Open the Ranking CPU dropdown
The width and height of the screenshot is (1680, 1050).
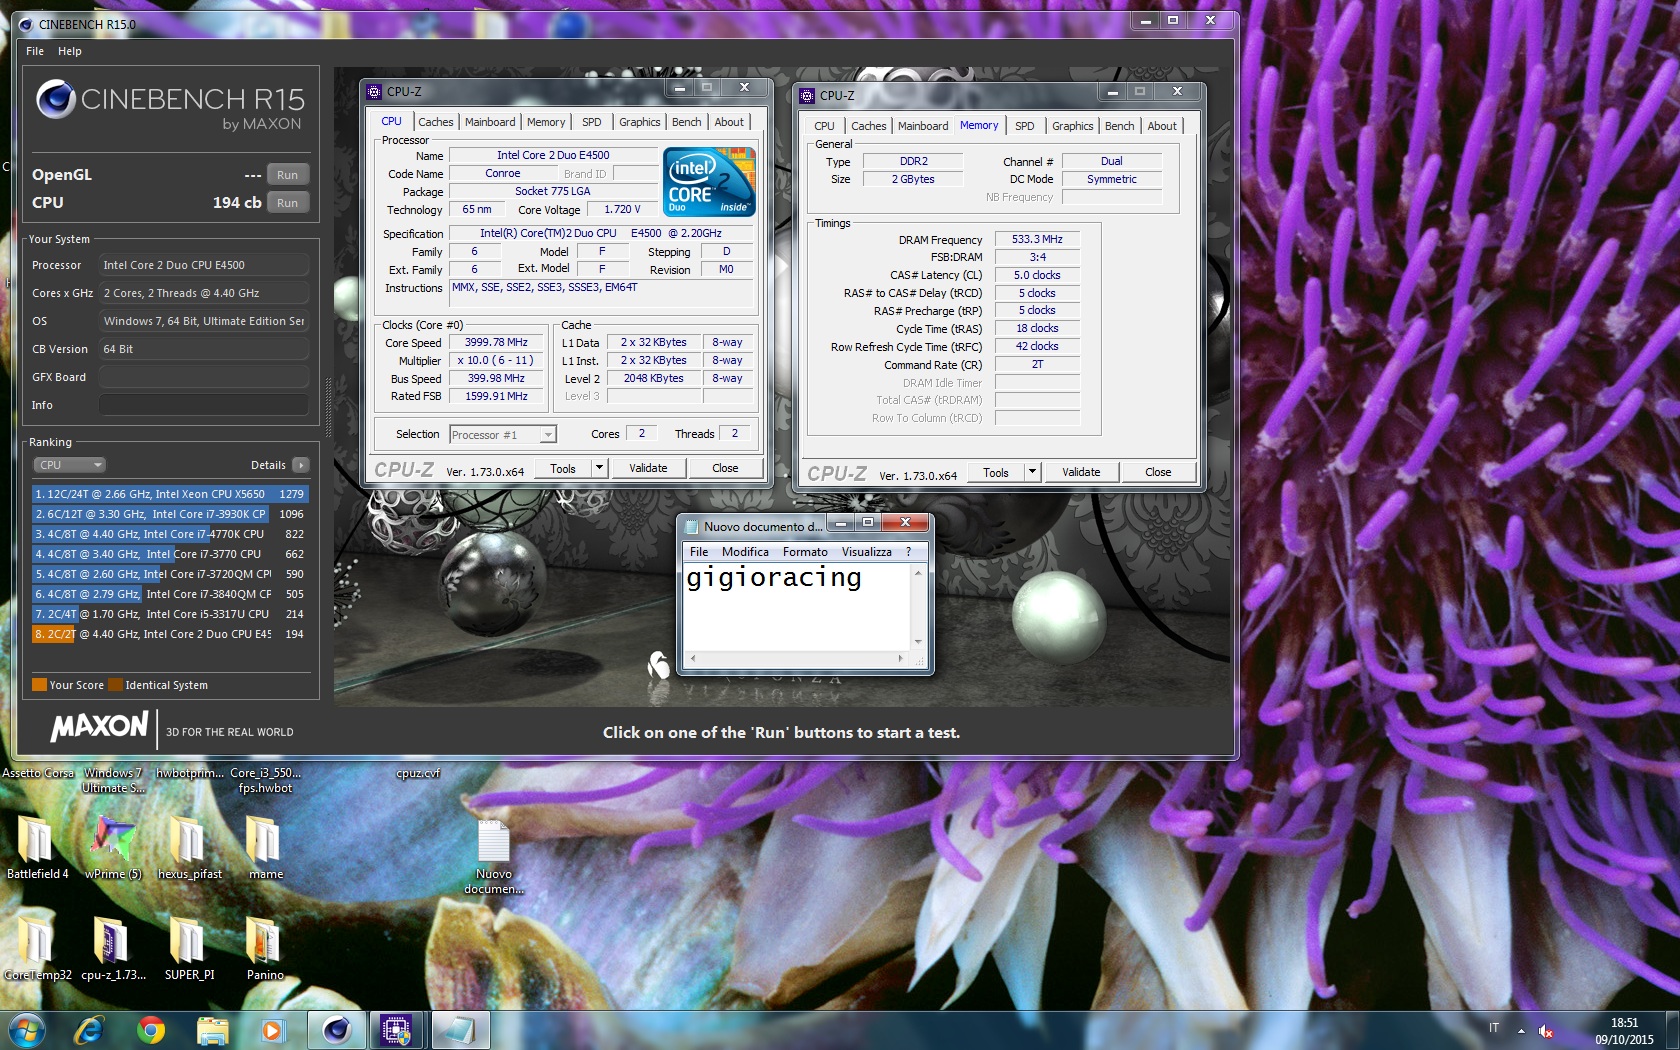click(69, 465)
